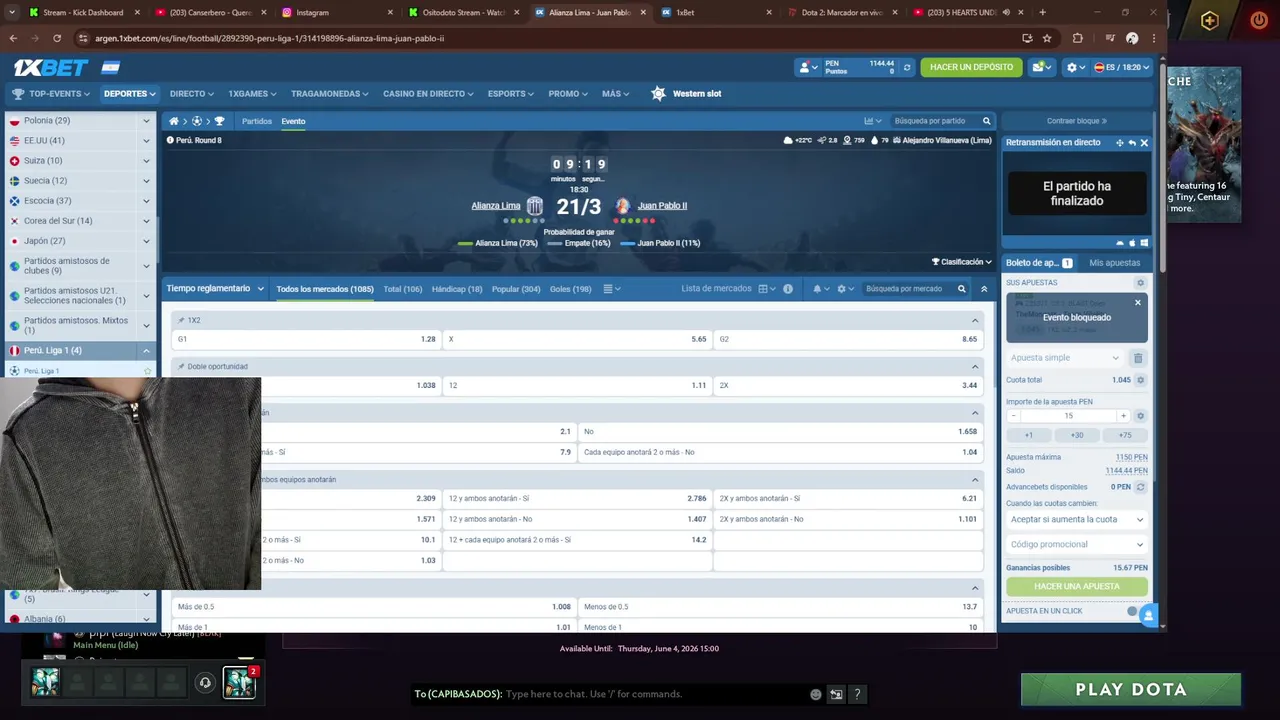Open the ESPORTS menu
Viewport: 1280px width, 720px height.
[x=511, y=94]
